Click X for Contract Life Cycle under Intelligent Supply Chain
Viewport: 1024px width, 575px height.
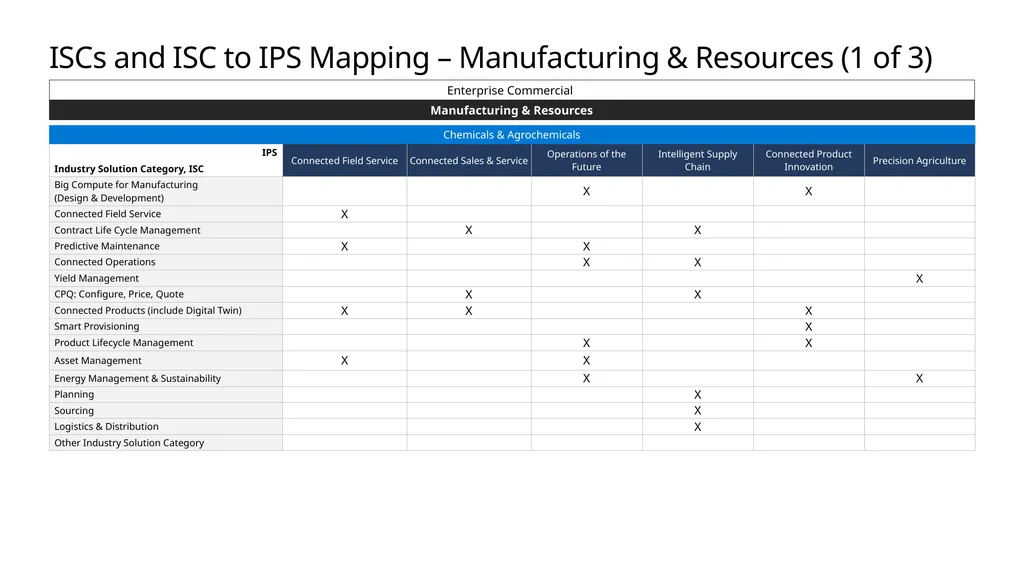pos(697,230)
